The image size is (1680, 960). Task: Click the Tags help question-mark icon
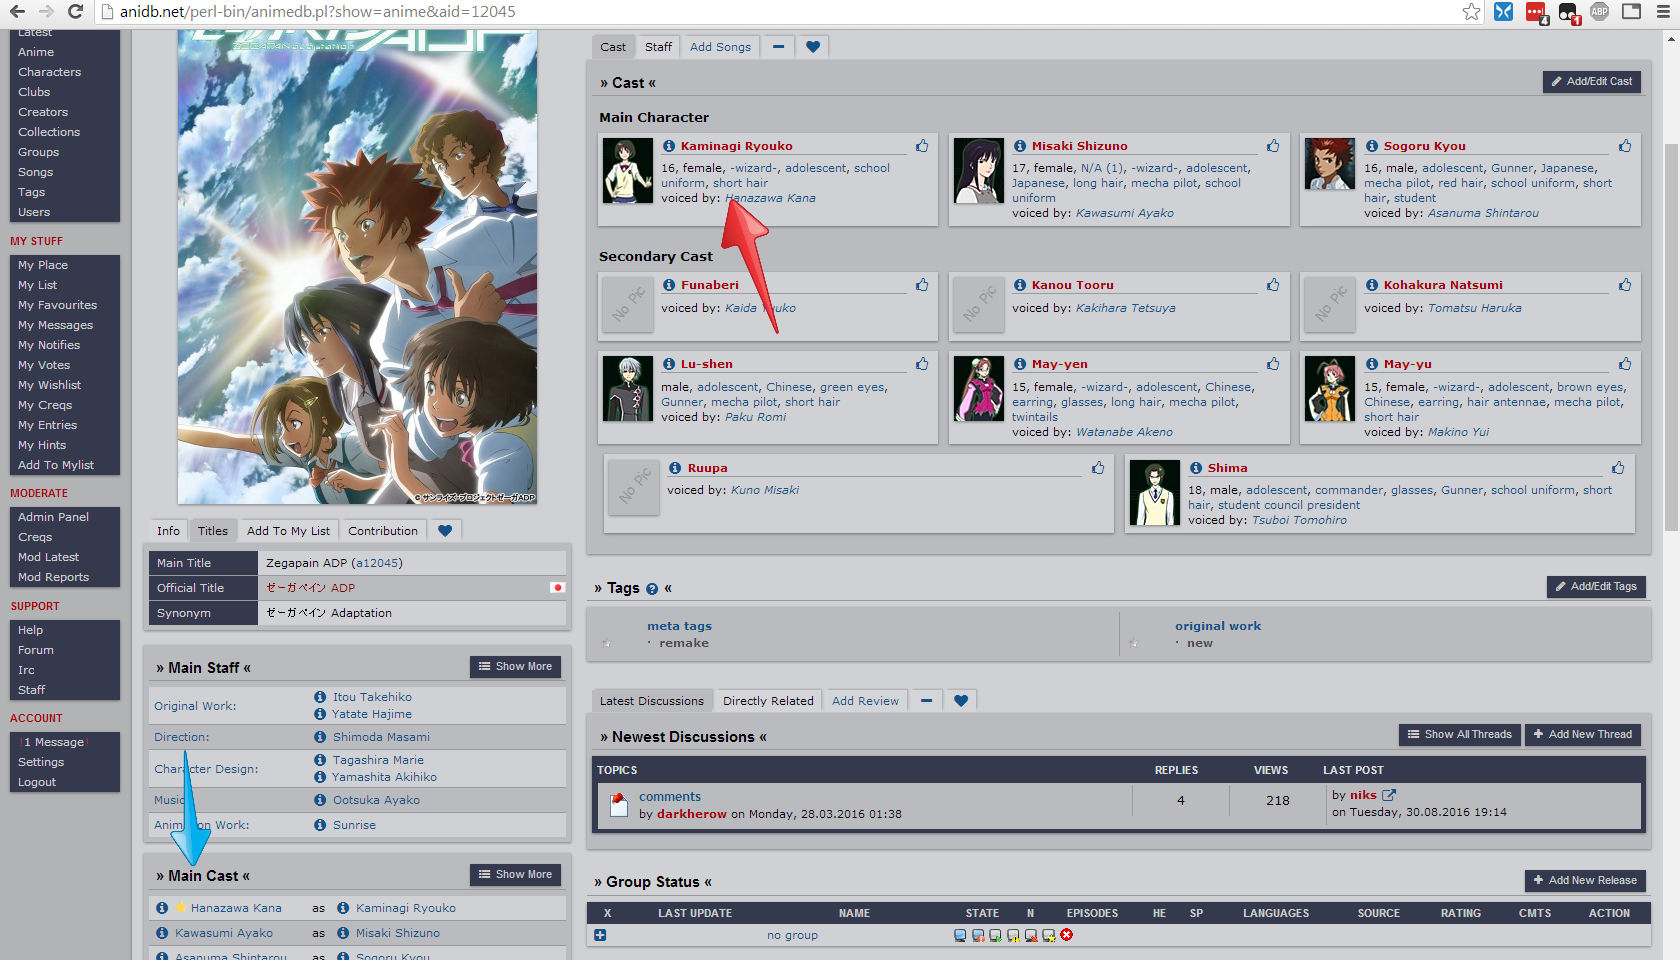[x=652, y=589]
